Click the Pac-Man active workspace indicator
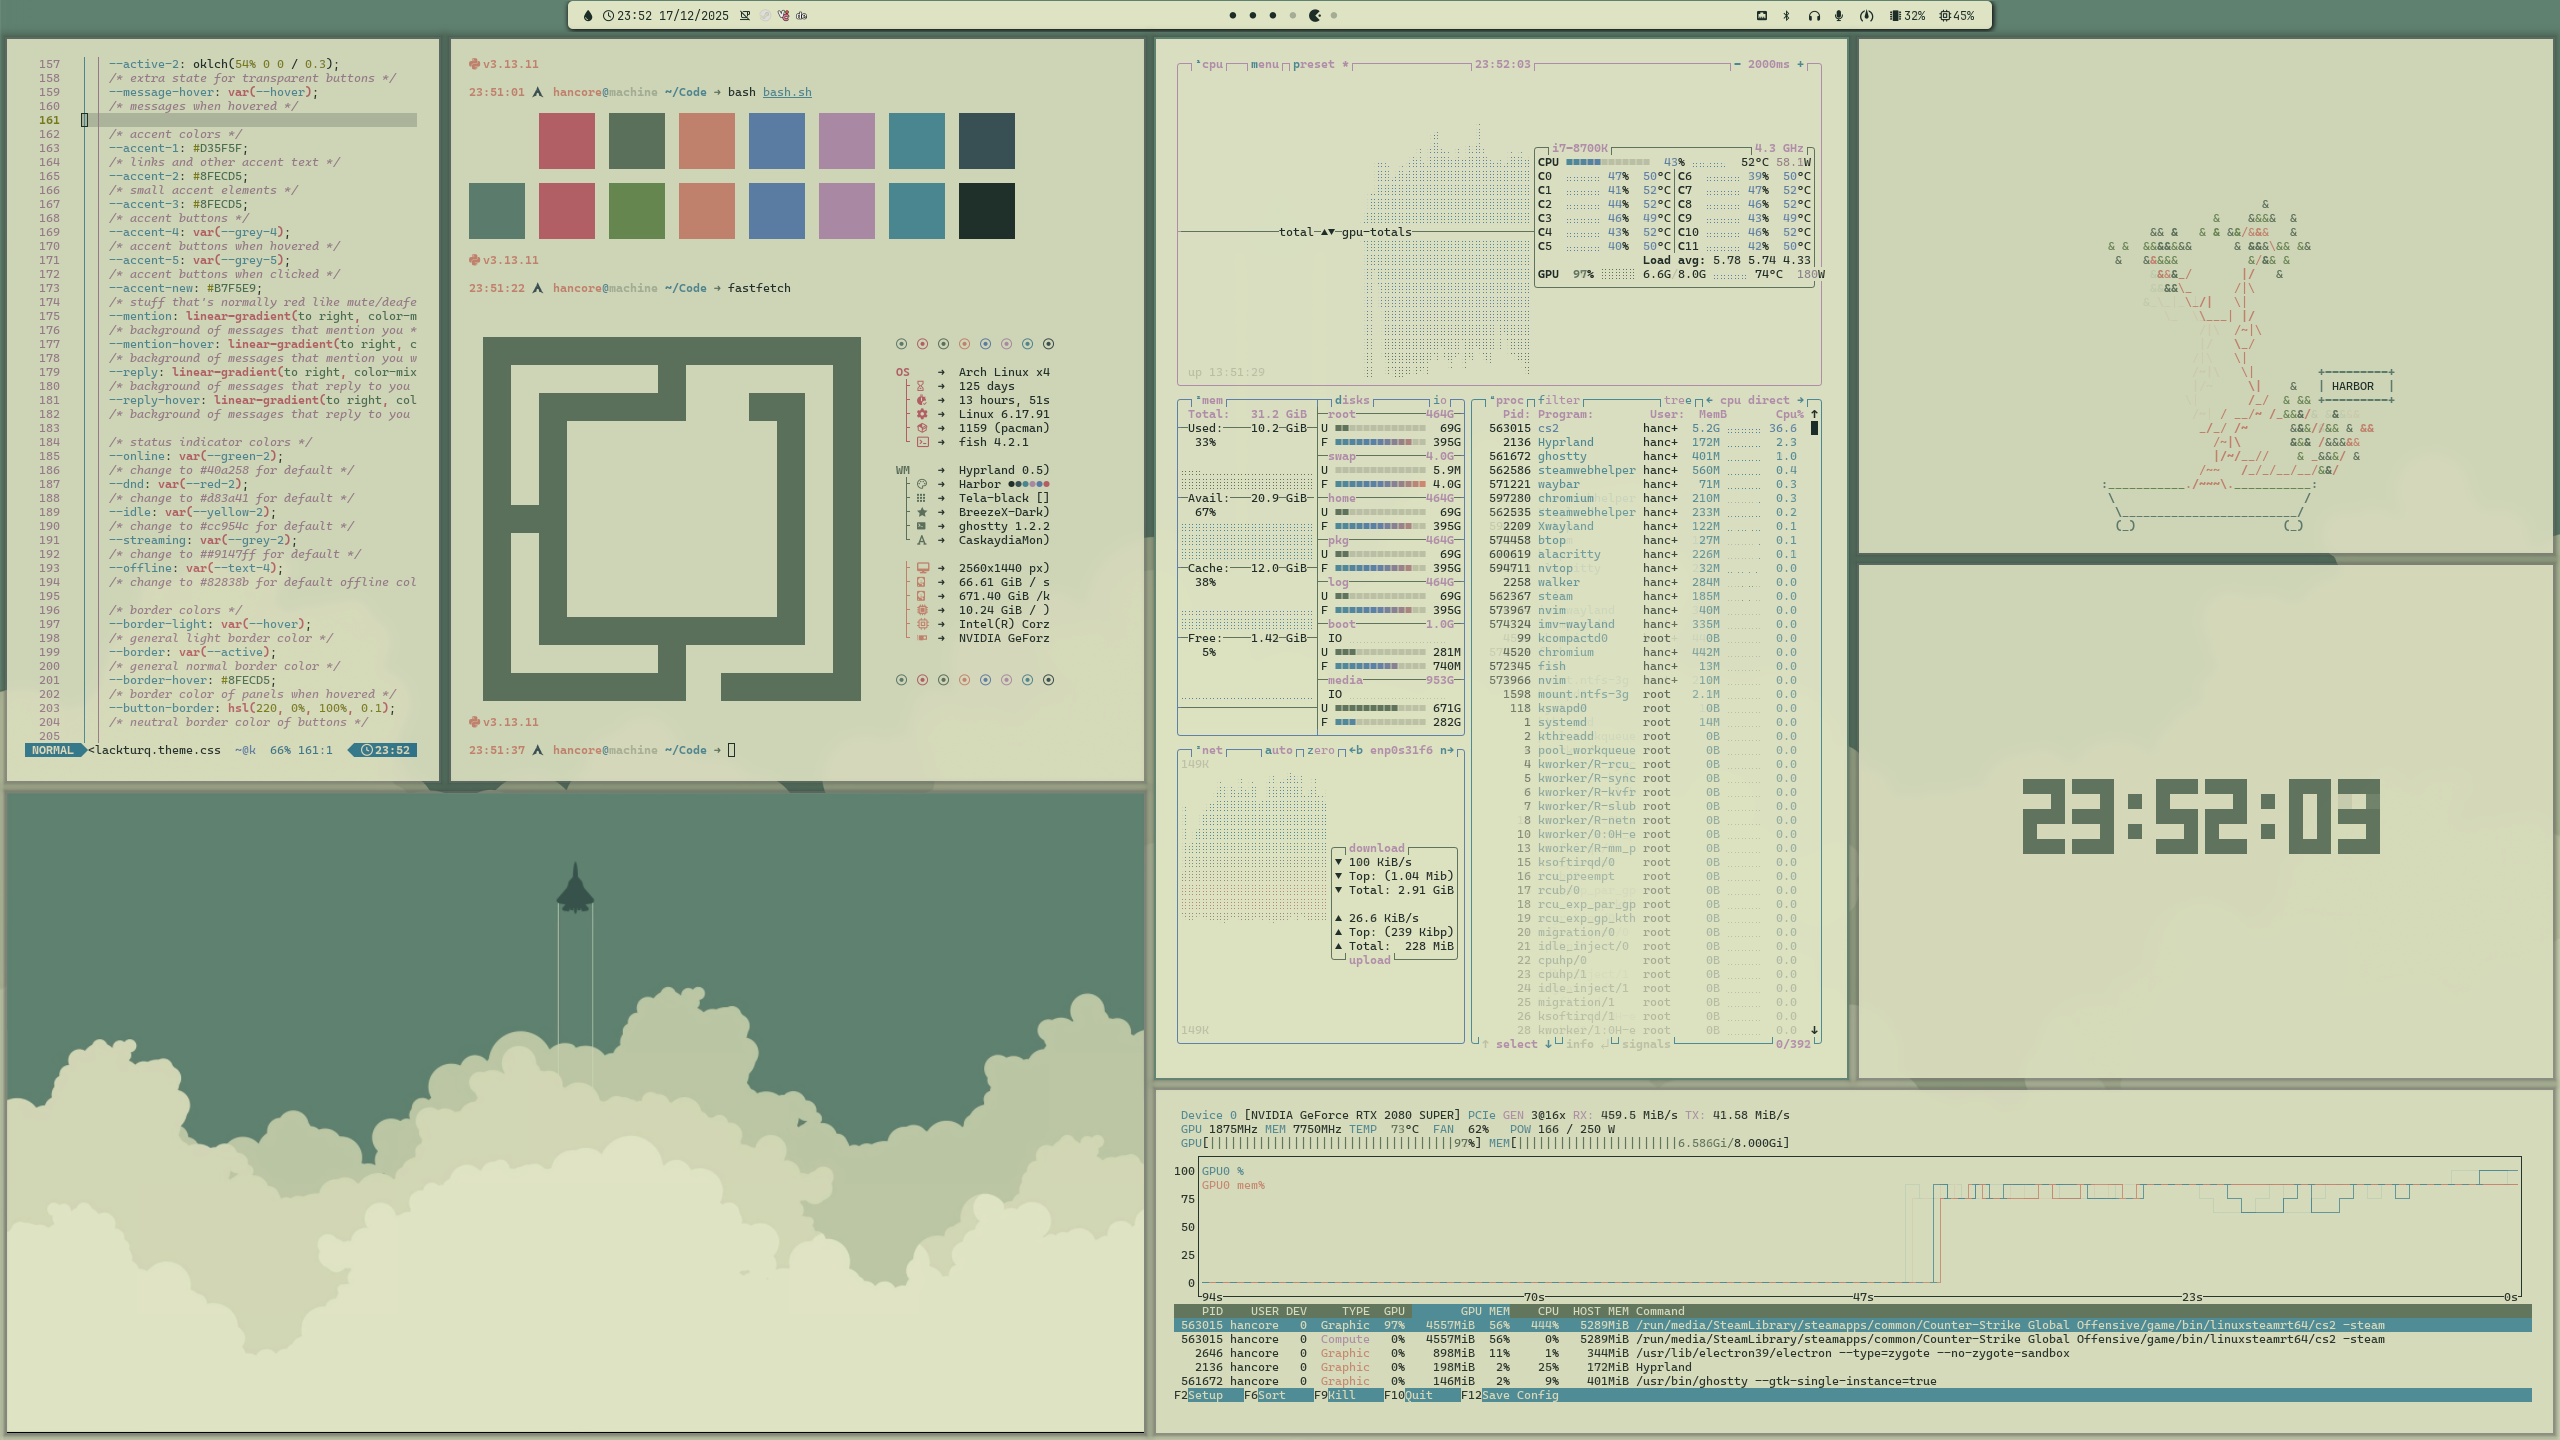Screen dimensions: 2560x1440 [x=1315, y=15]
